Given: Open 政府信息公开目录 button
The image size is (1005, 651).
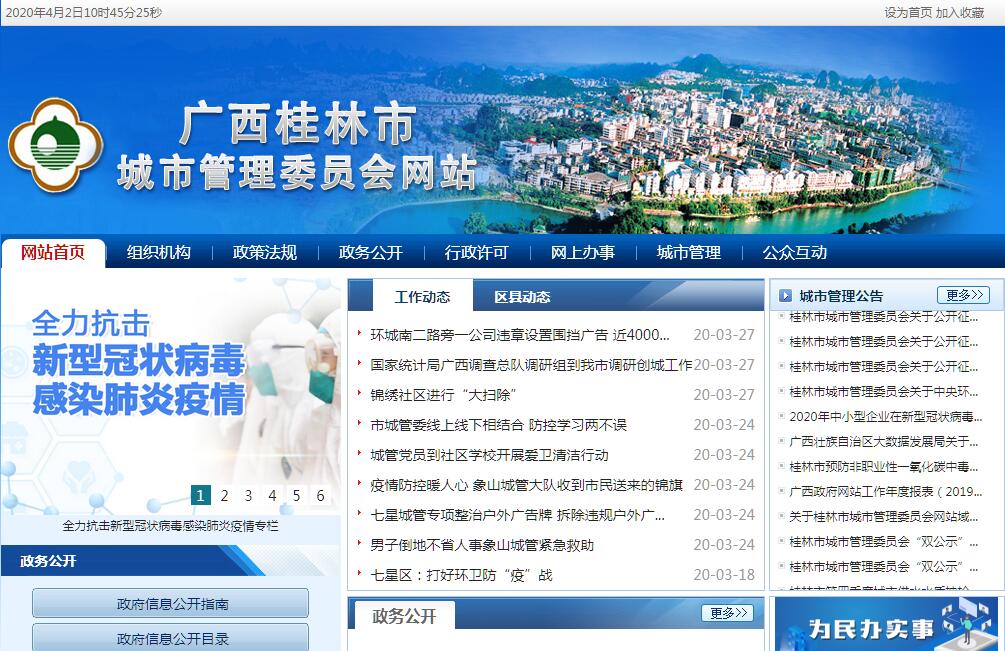Looking at the screenshot, I should point(171,638).
